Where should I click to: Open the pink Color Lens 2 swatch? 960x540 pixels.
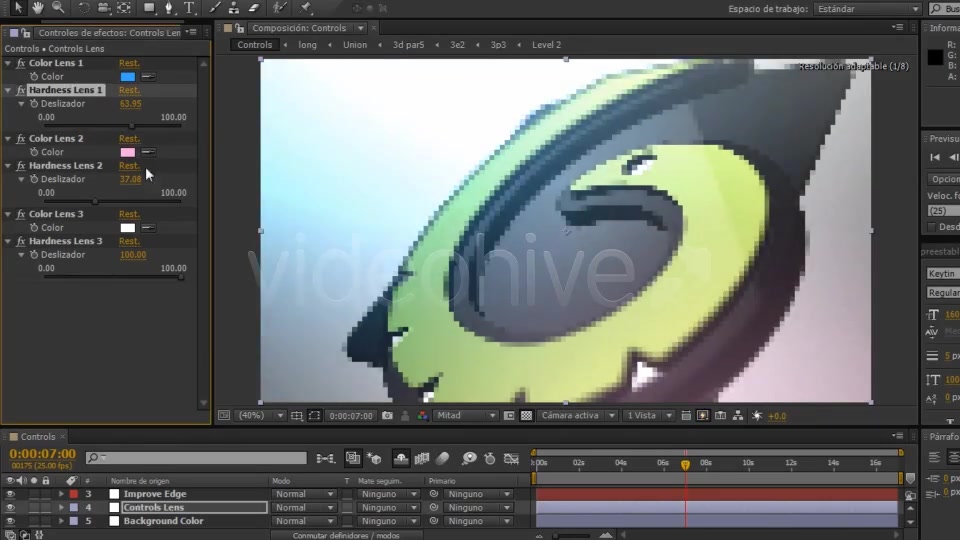[x=127, y=152]
